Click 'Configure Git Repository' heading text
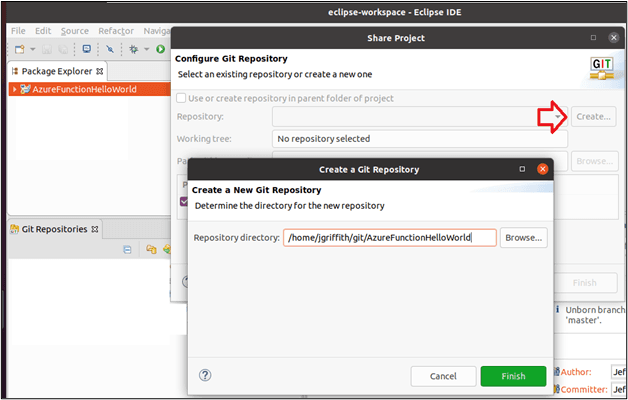628x400 pixels. [x=231, y=59]
